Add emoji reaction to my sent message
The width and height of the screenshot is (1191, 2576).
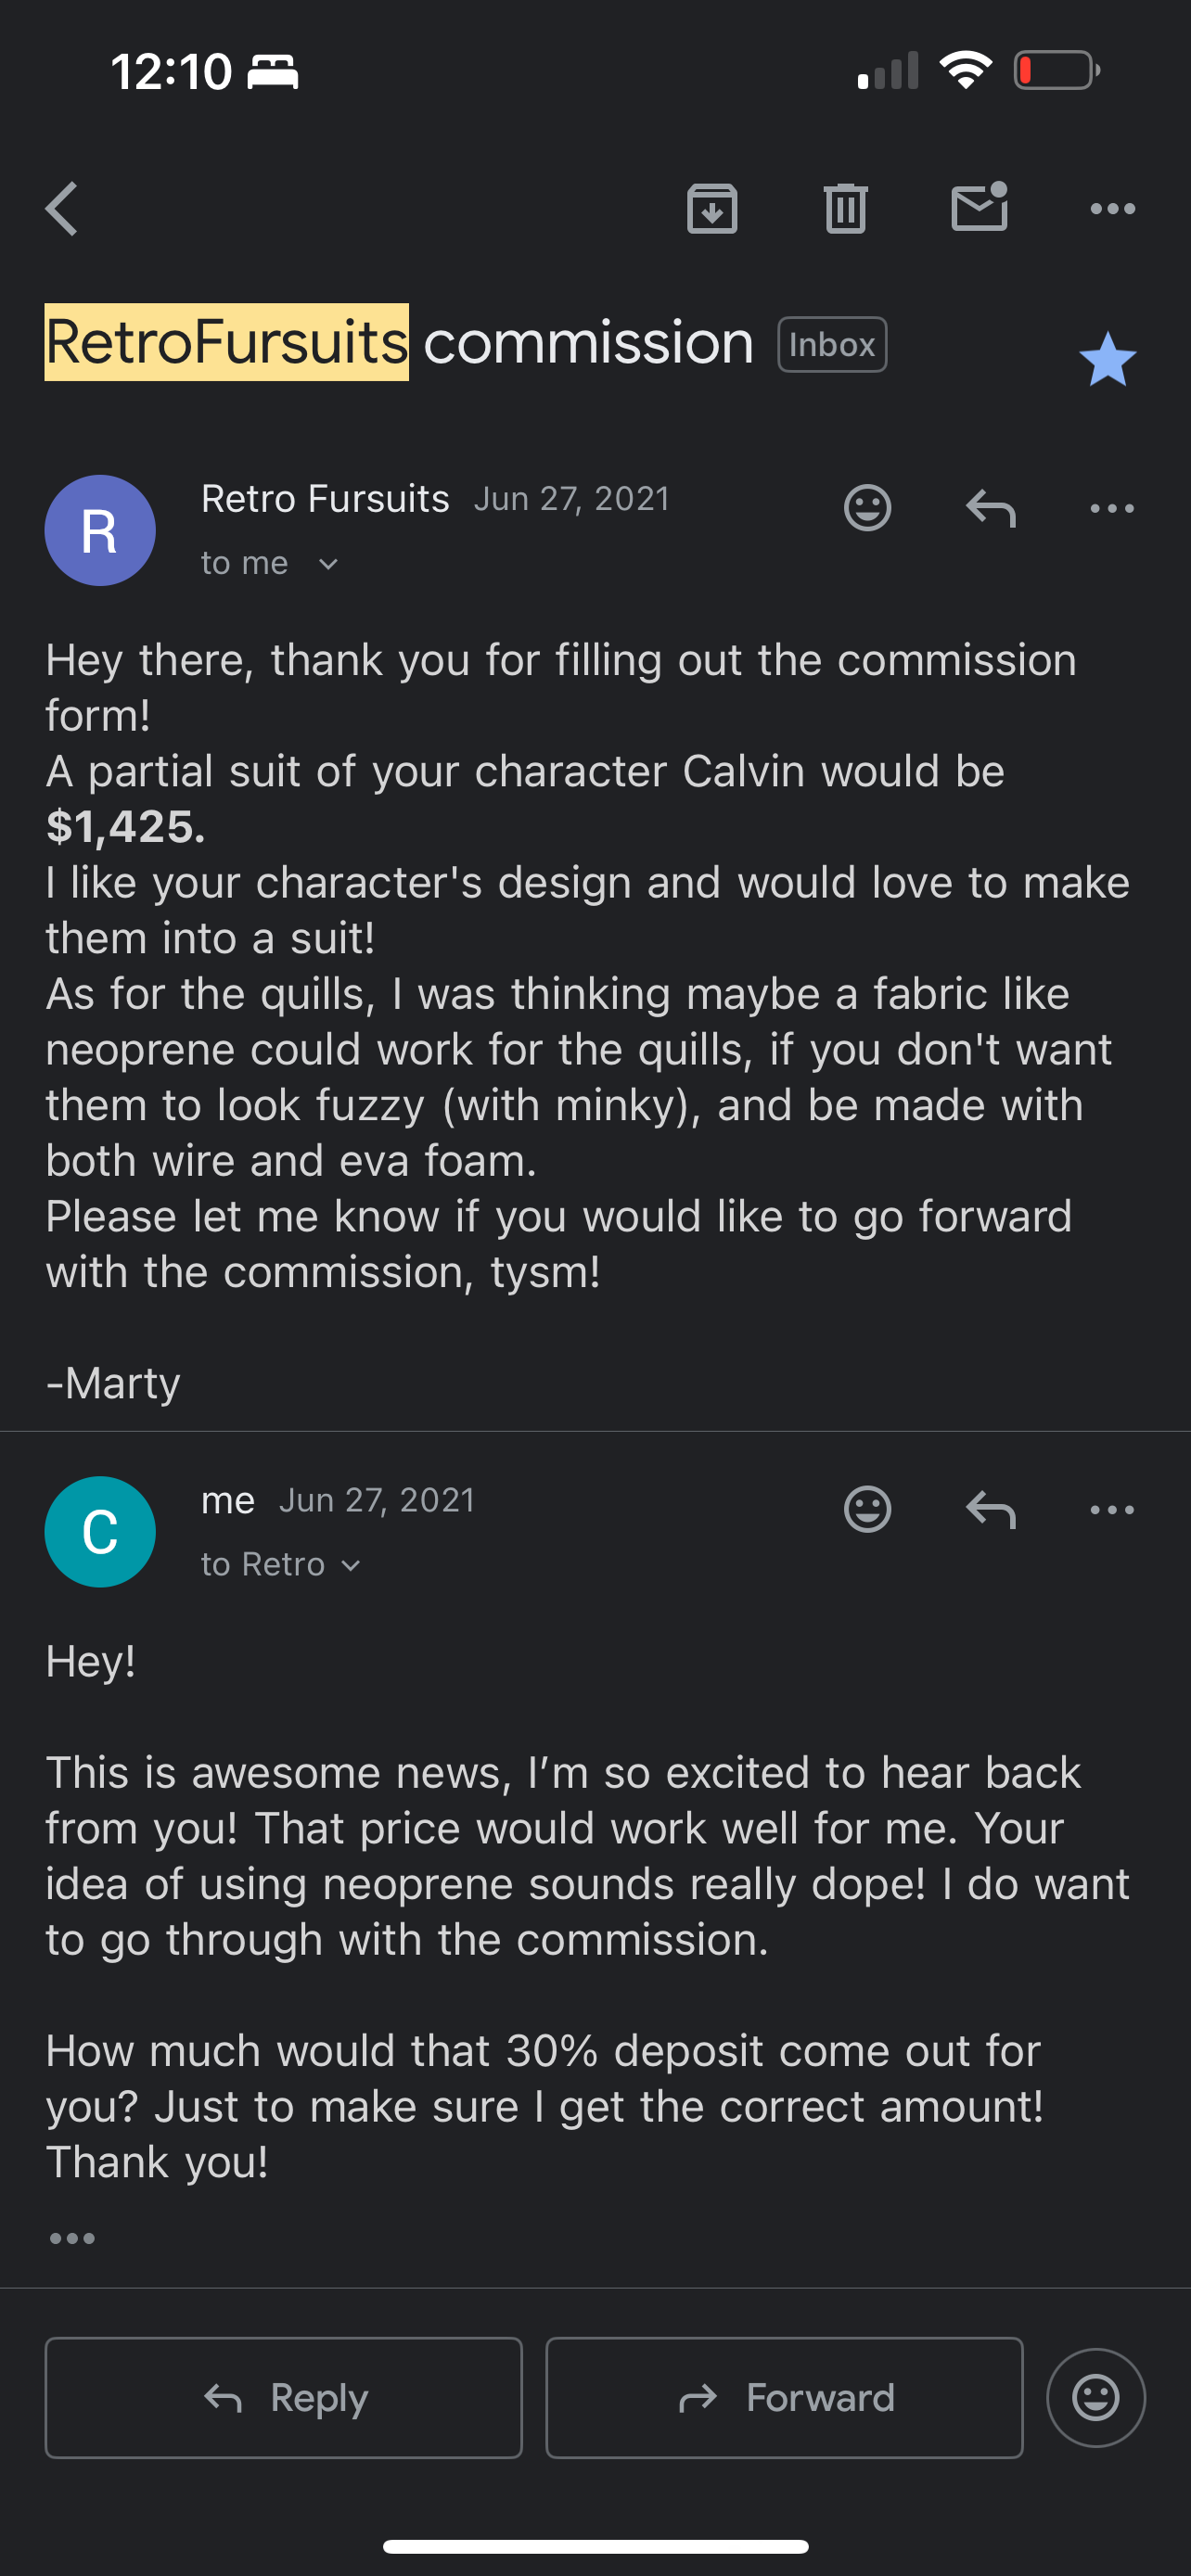[867, 1509]
